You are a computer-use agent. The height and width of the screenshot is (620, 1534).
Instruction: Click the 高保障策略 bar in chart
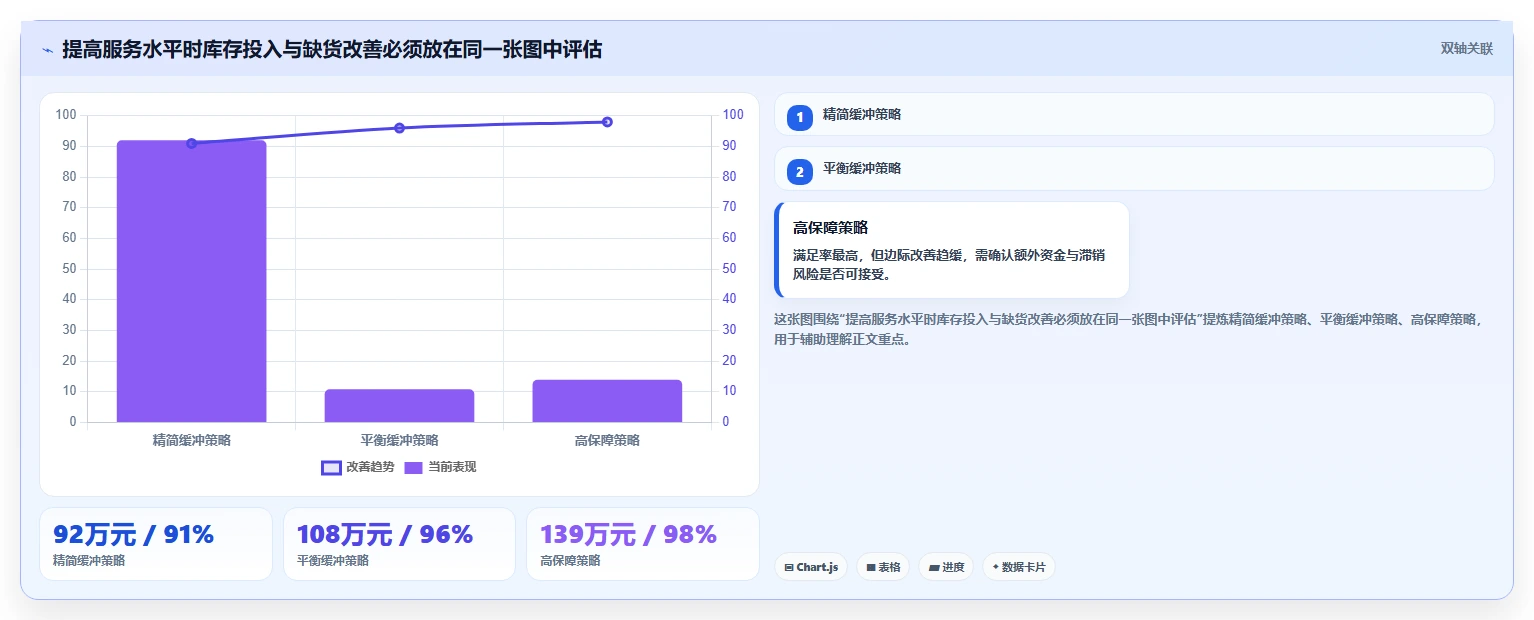pos(607,400)
